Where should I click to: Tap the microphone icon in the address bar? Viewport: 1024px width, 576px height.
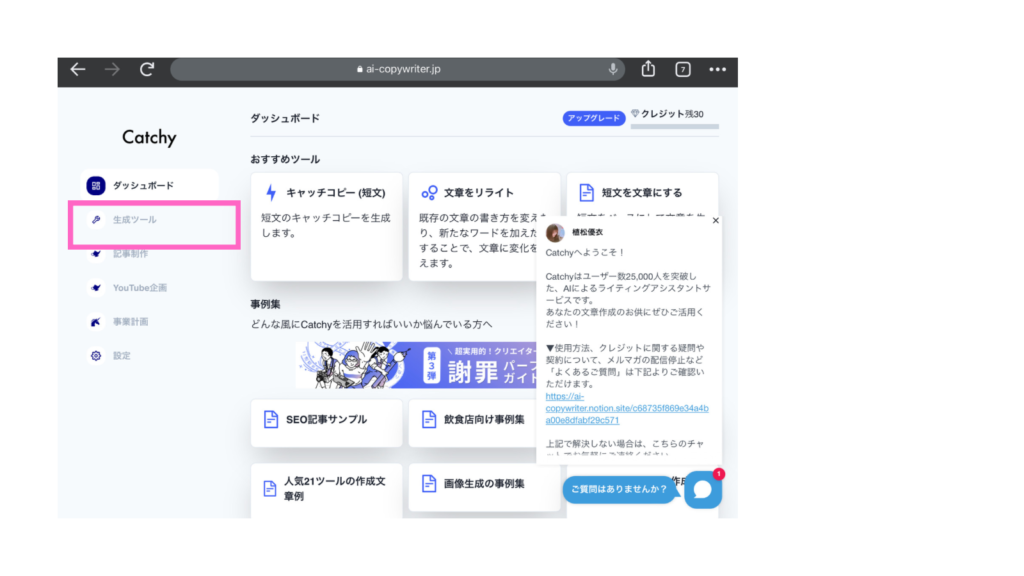point(613,69)
